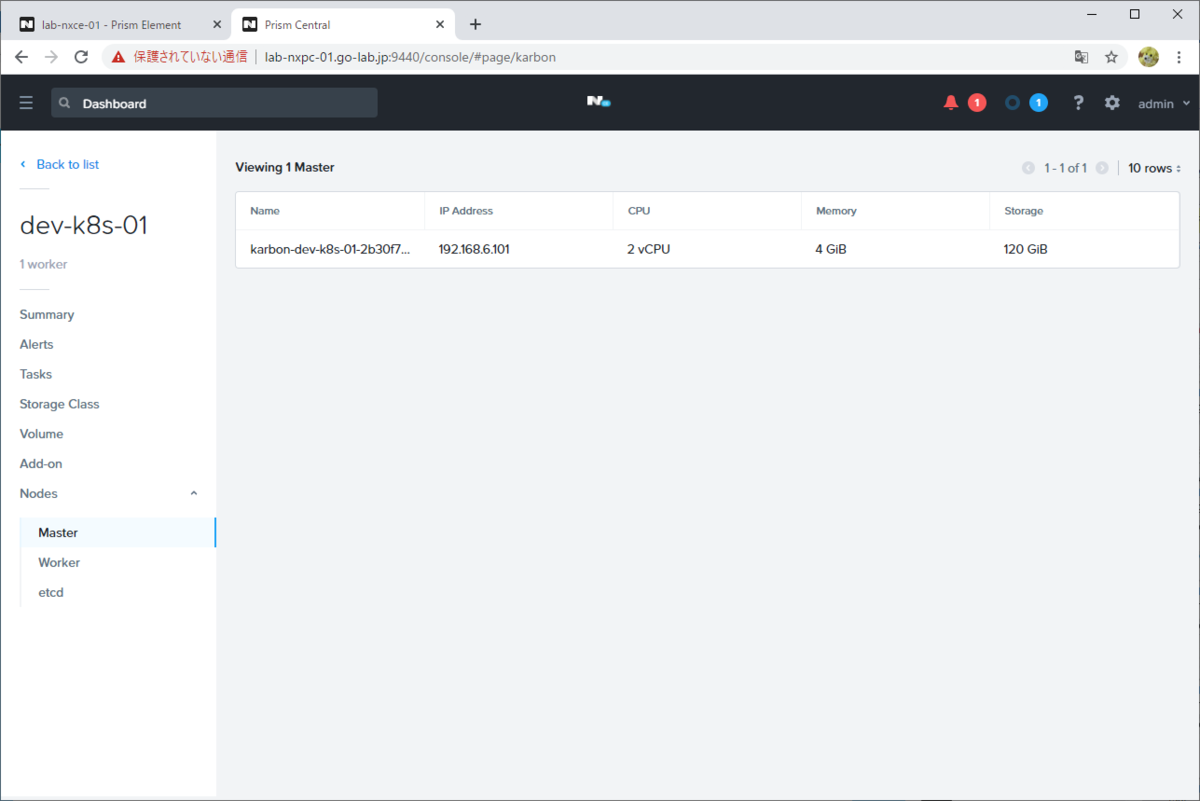Go back to cluster list

pos(60,164)
